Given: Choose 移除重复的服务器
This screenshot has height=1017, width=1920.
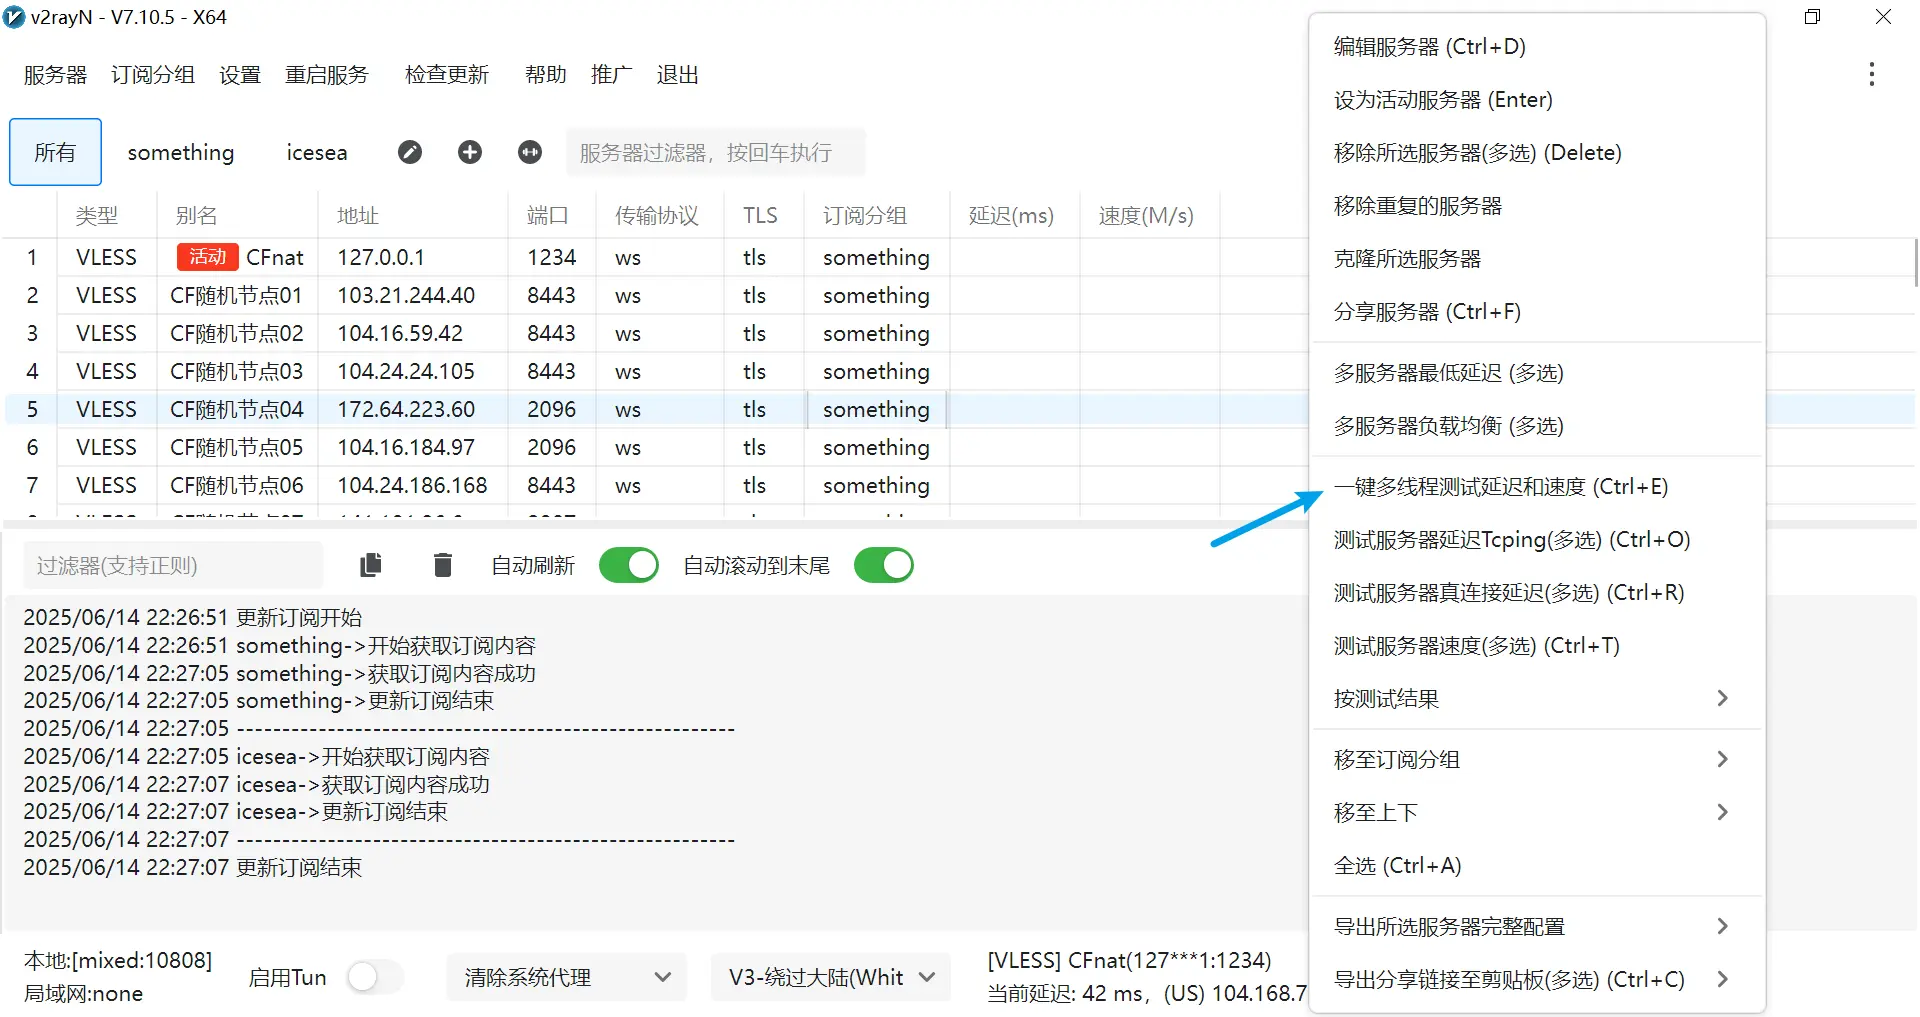Looking at the screenshot, I should point(1537,205).
